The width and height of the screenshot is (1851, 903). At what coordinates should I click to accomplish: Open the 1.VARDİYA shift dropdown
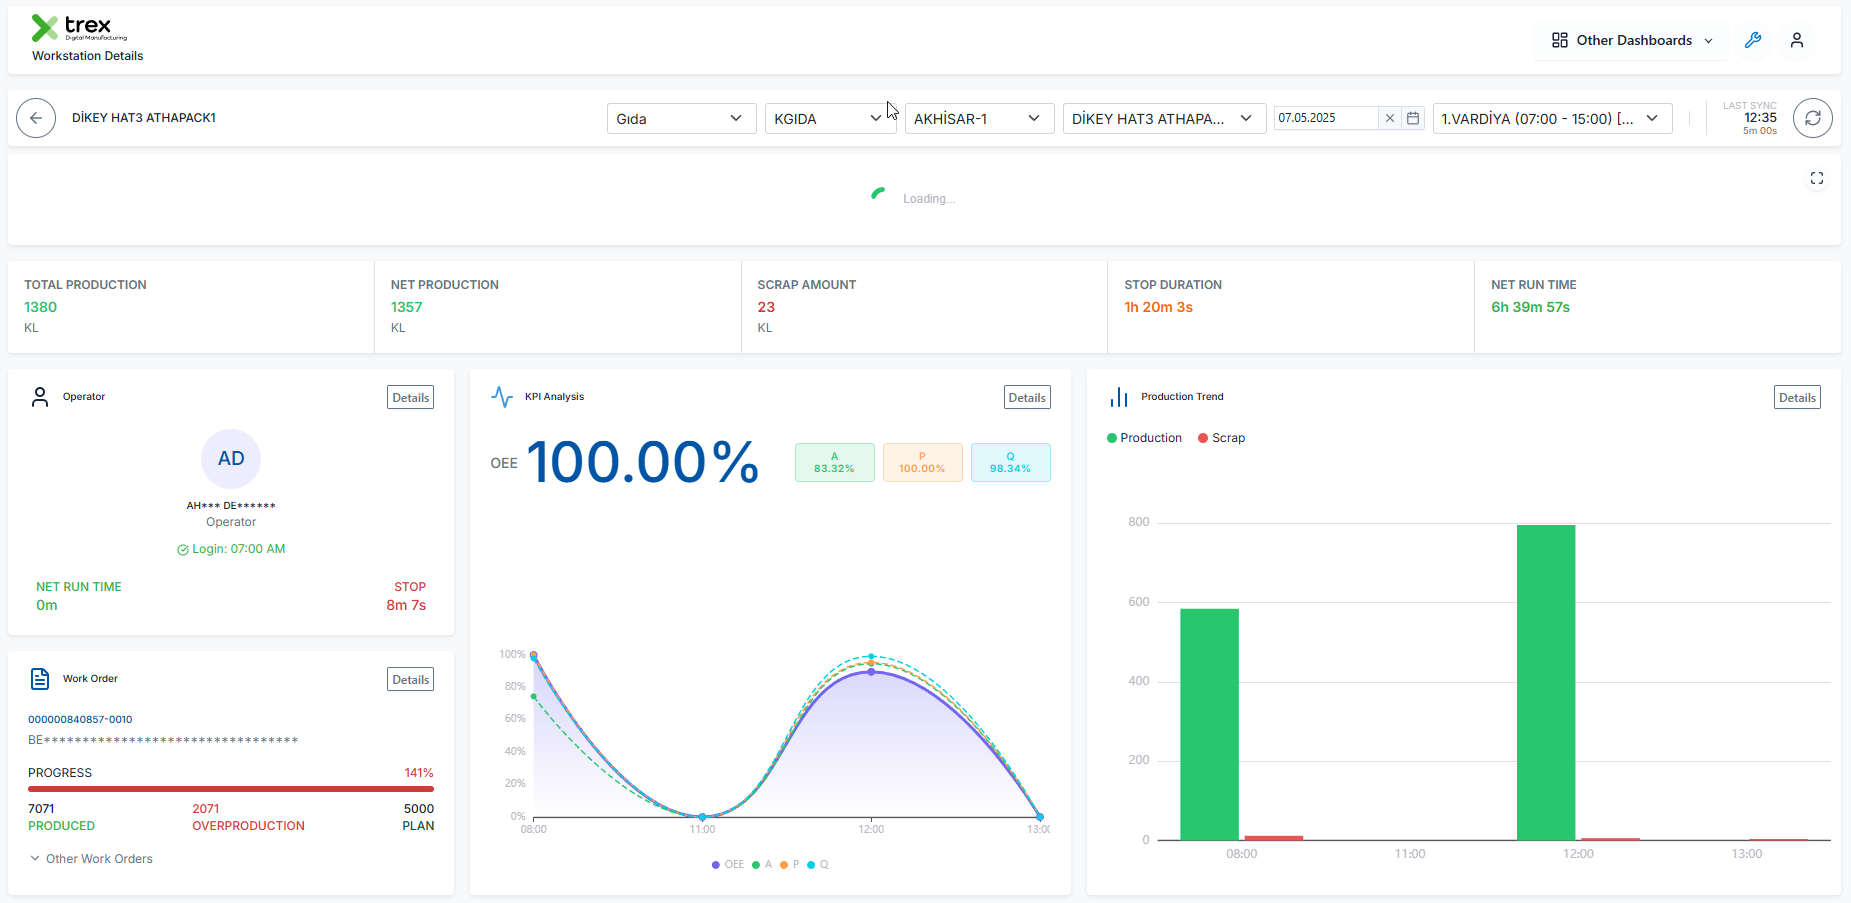1552,118
